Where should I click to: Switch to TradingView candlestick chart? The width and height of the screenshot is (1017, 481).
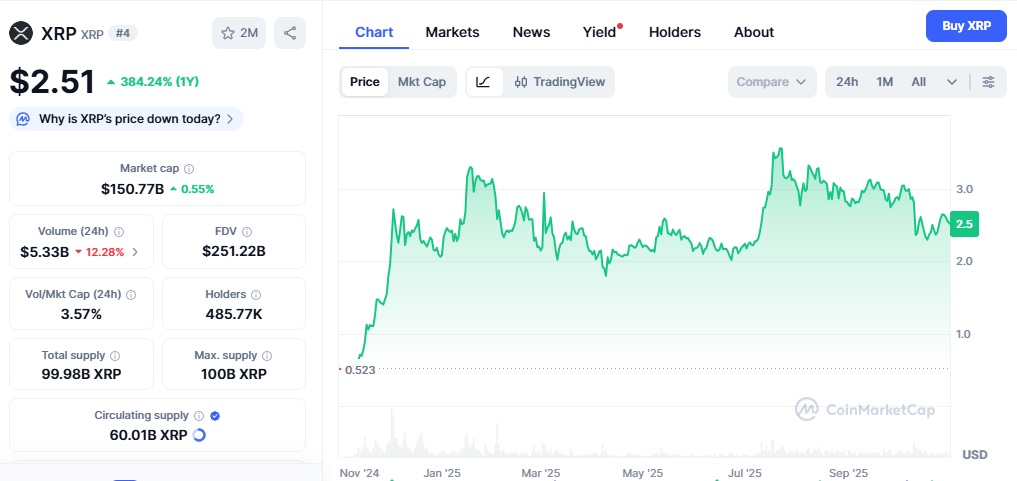tap(559, 82)
